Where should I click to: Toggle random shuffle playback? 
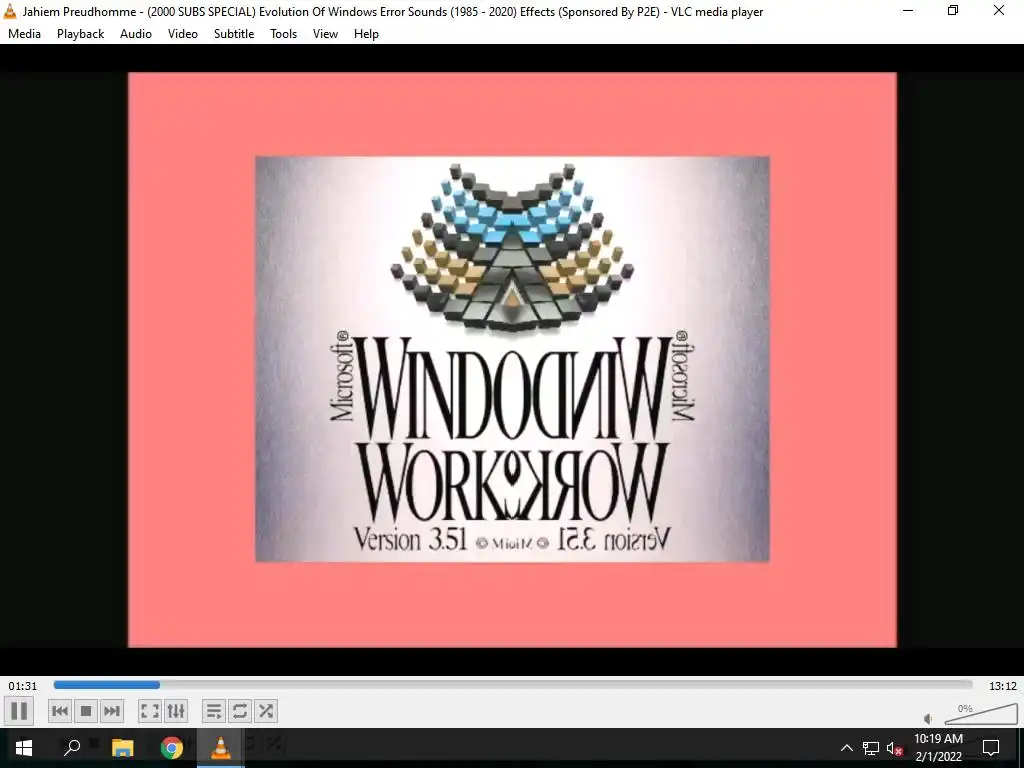coord(266,711)
